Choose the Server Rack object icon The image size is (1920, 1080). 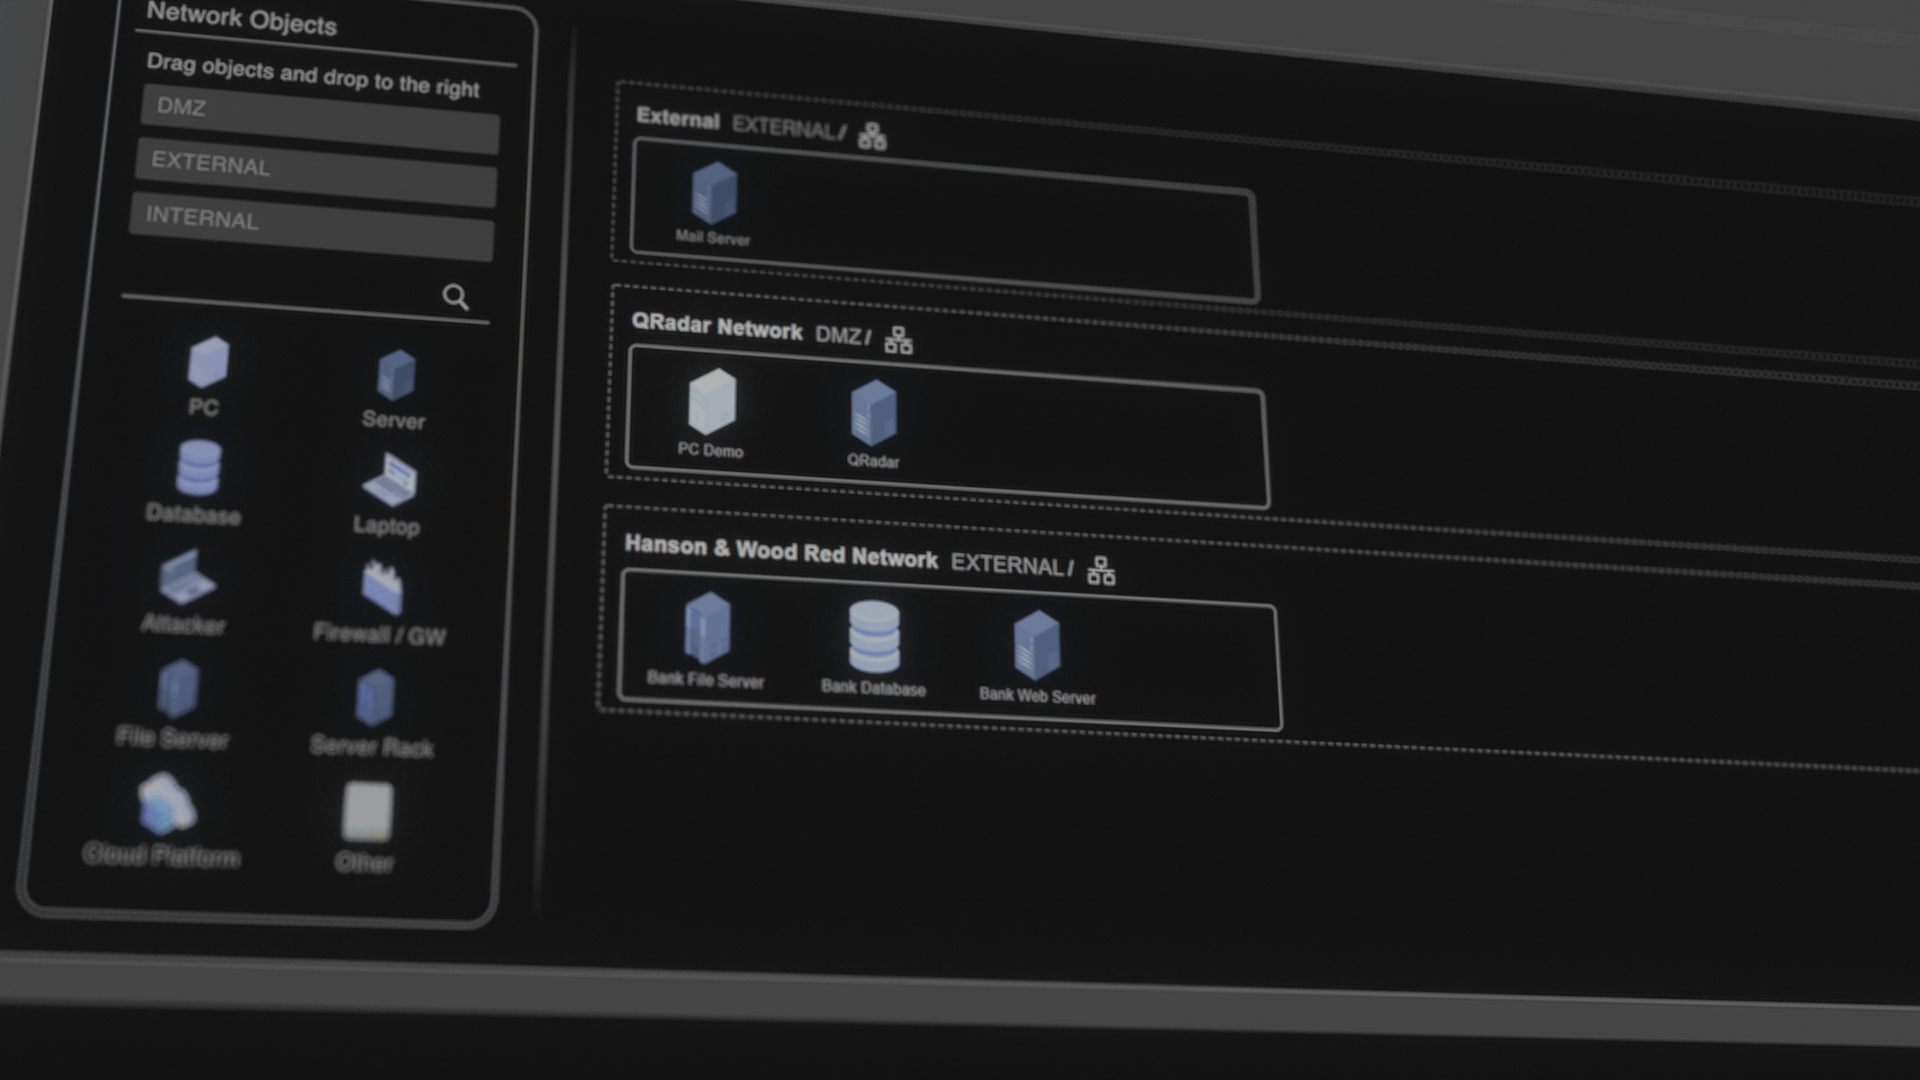pos(375,697)
